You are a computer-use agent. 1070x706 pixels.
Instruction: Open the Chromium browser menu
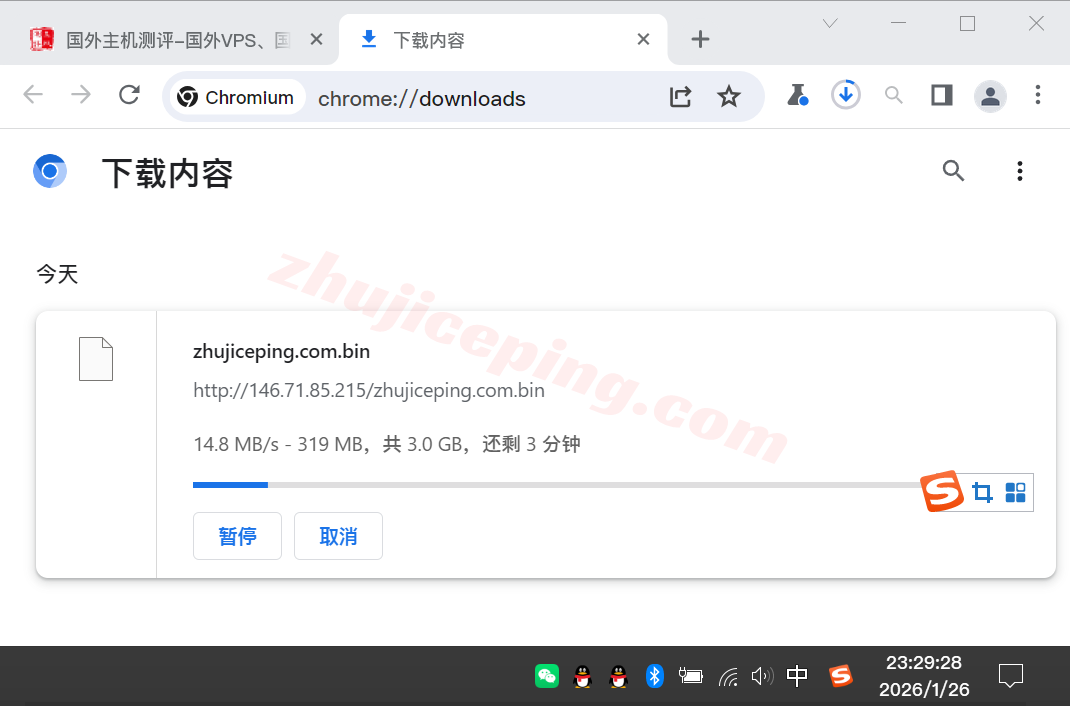1038,94
